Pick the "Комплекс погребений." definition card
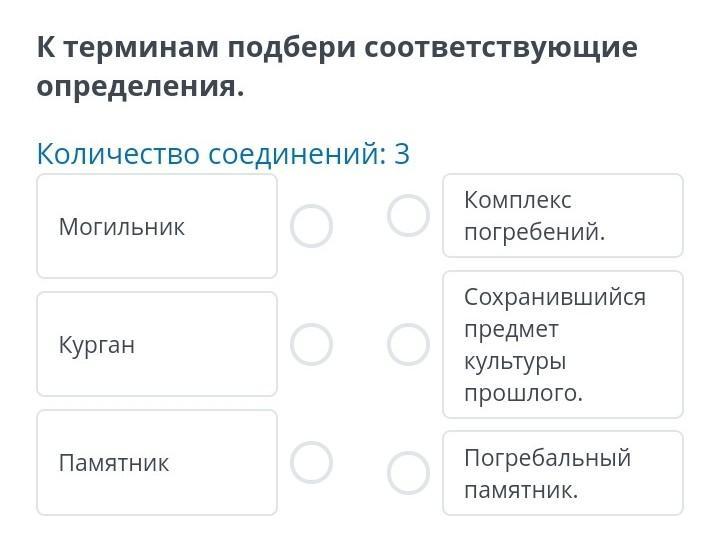Viewport: 720px width, 556px height. tap(562, 216)
